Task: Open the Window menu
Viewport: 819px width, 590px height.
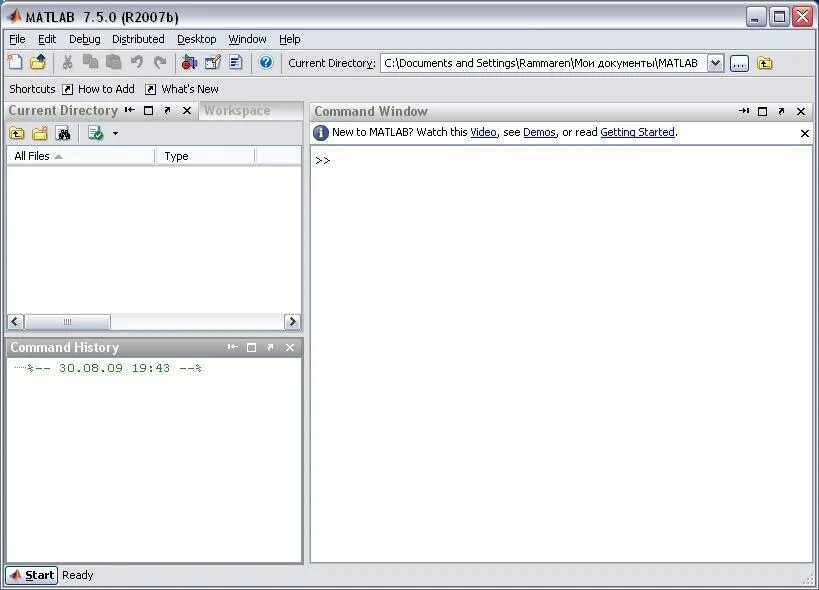Action: tap(247, 39)
